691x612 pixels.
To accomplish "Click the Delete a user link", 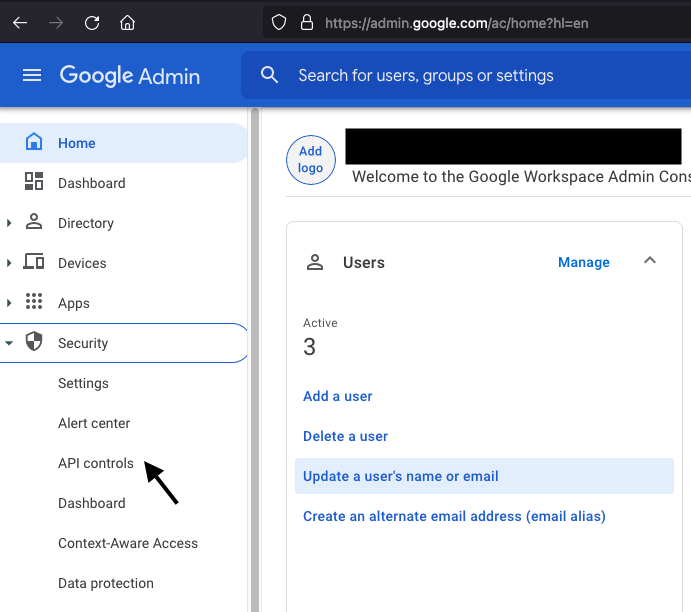I will [x=346, y=436].
